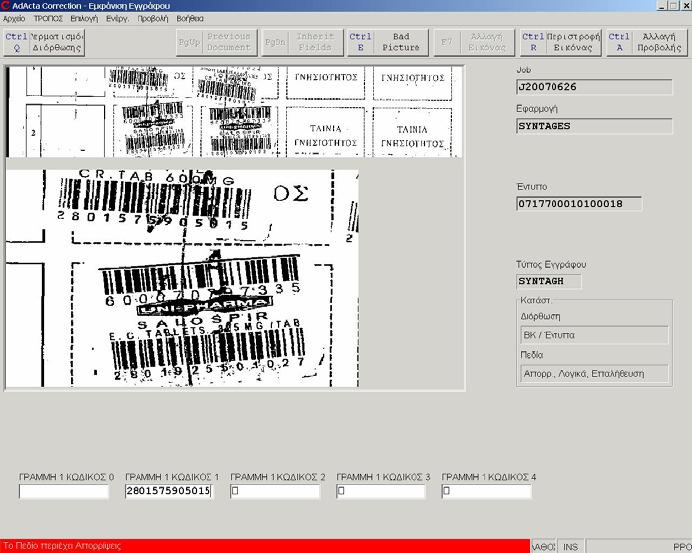
Task: Click the Έντυπο field 0717700010100018
Action: pyautogui.click(x=579, y=204)
